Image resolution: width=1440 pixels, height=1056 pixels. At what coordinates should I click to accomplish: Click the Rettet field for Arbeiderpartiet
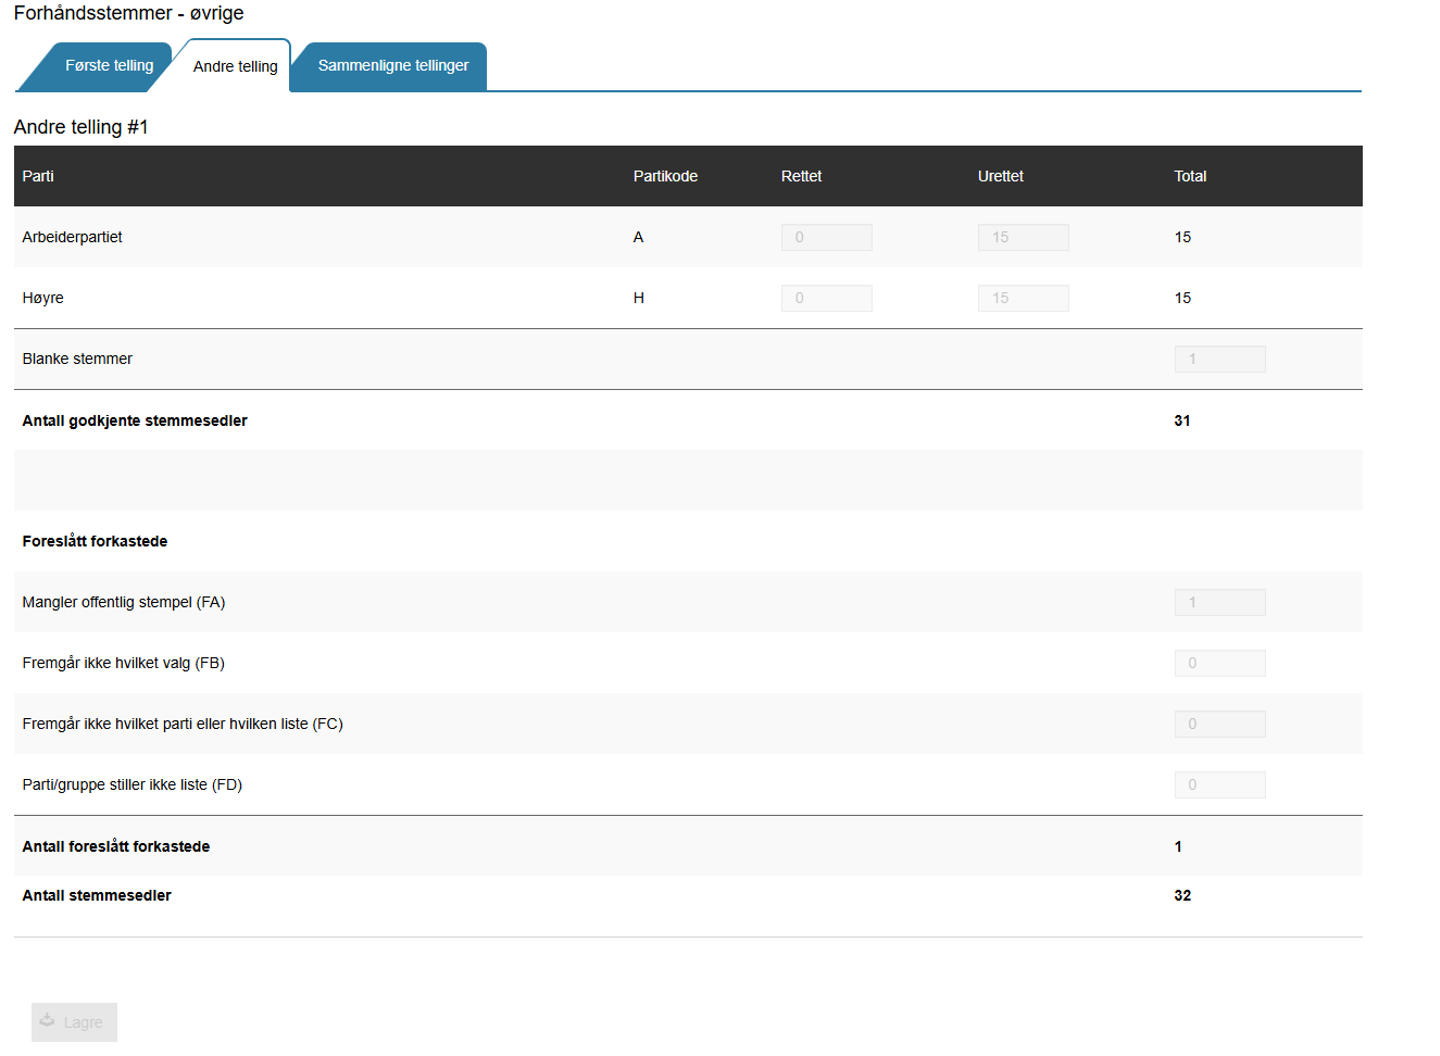click(826, 238)
